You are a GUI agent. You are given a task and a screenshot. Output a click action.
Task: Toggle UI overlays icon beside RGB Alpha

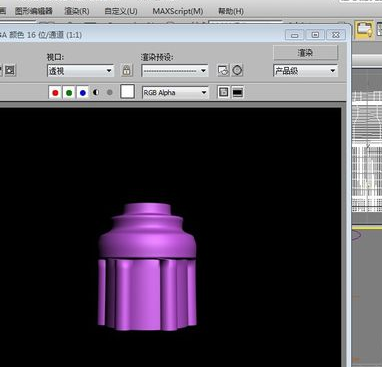tap(223, 92)
